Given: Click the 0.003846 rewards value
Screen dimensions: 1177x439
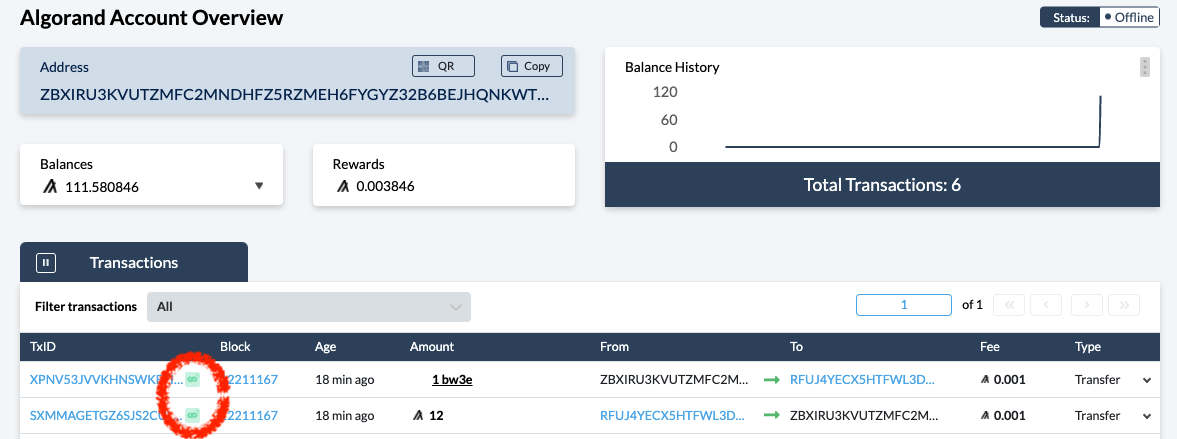Looking at the screenshot, I should tap(385, 186).
